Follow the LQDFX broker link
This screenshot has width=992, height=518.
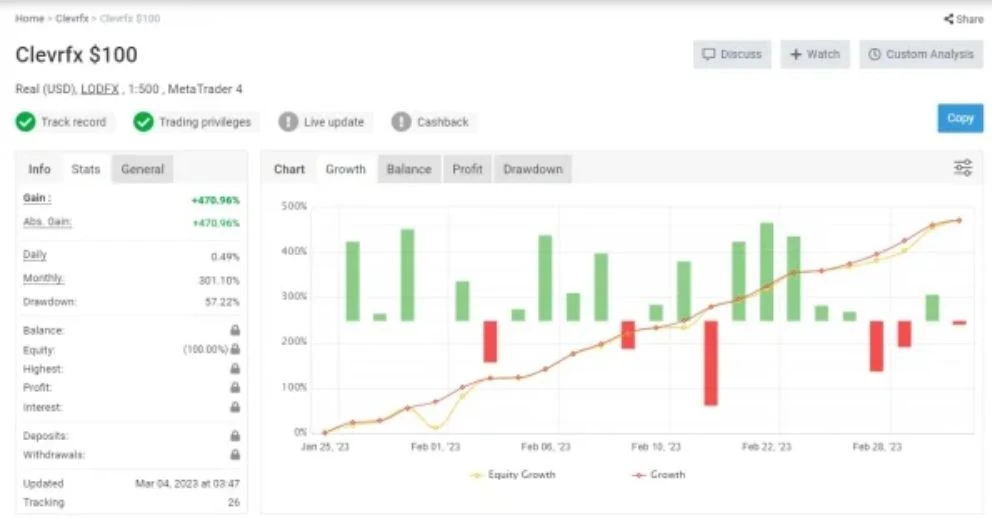pos(99,89)
